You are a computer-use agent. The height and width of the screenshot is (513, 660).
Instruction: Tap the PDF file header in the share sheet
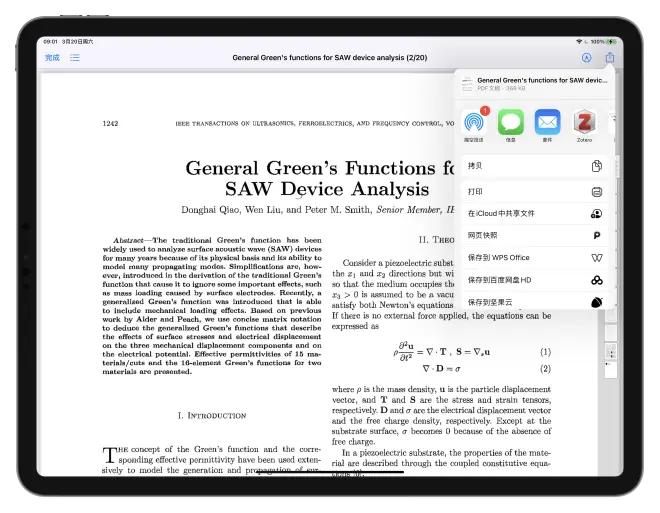click(x=535, y=84)
